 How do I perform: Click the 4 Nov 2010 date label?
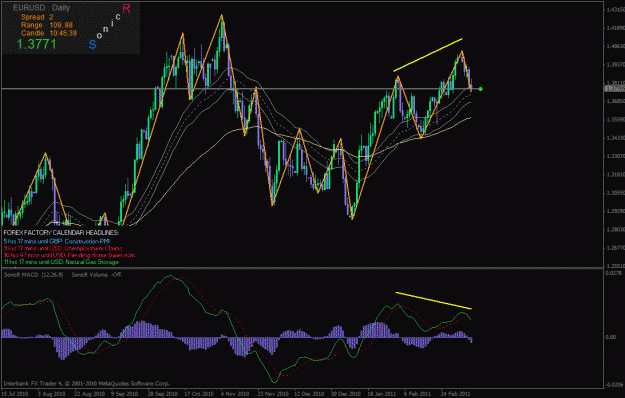(234, 394)
